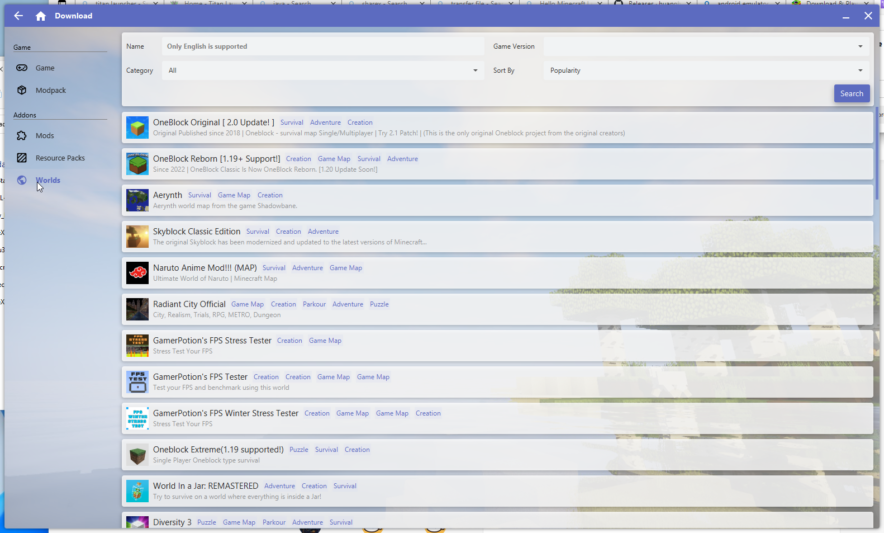Image resolution: width=884 pixels, height=533 pixels.
Task: Select Resource Packs in sidebar
Action: pyautogui.click(x=60, y=158)
